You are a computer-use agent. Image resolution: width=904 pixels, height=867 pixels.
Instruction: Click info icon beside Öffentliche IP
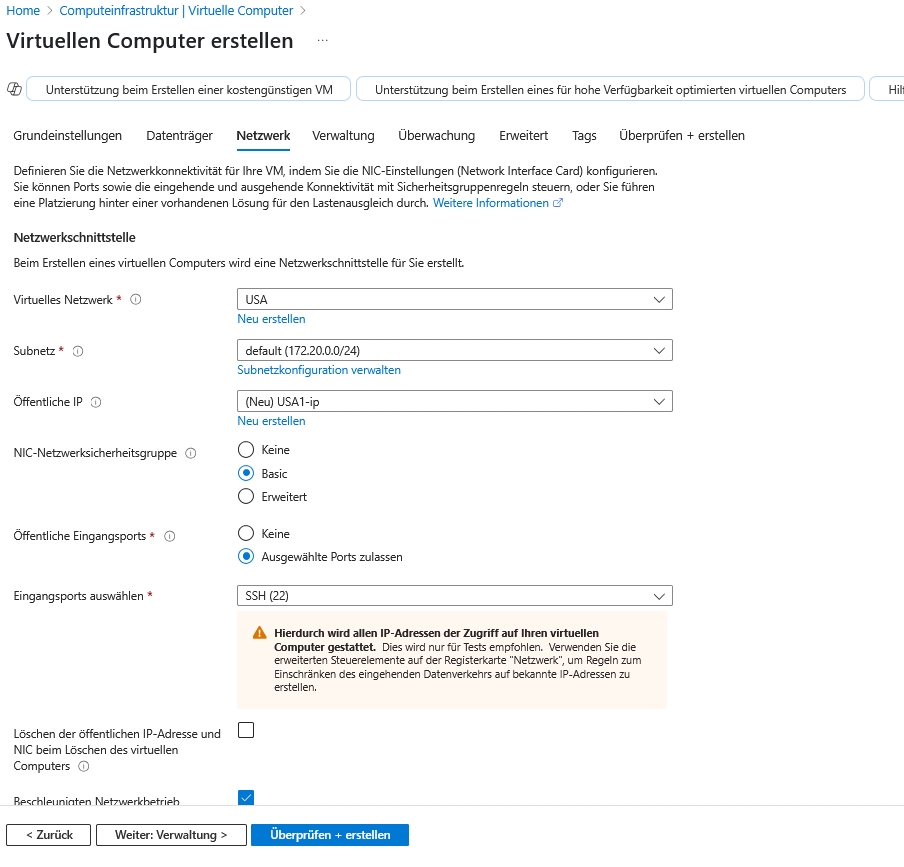(x=96, y=402)
